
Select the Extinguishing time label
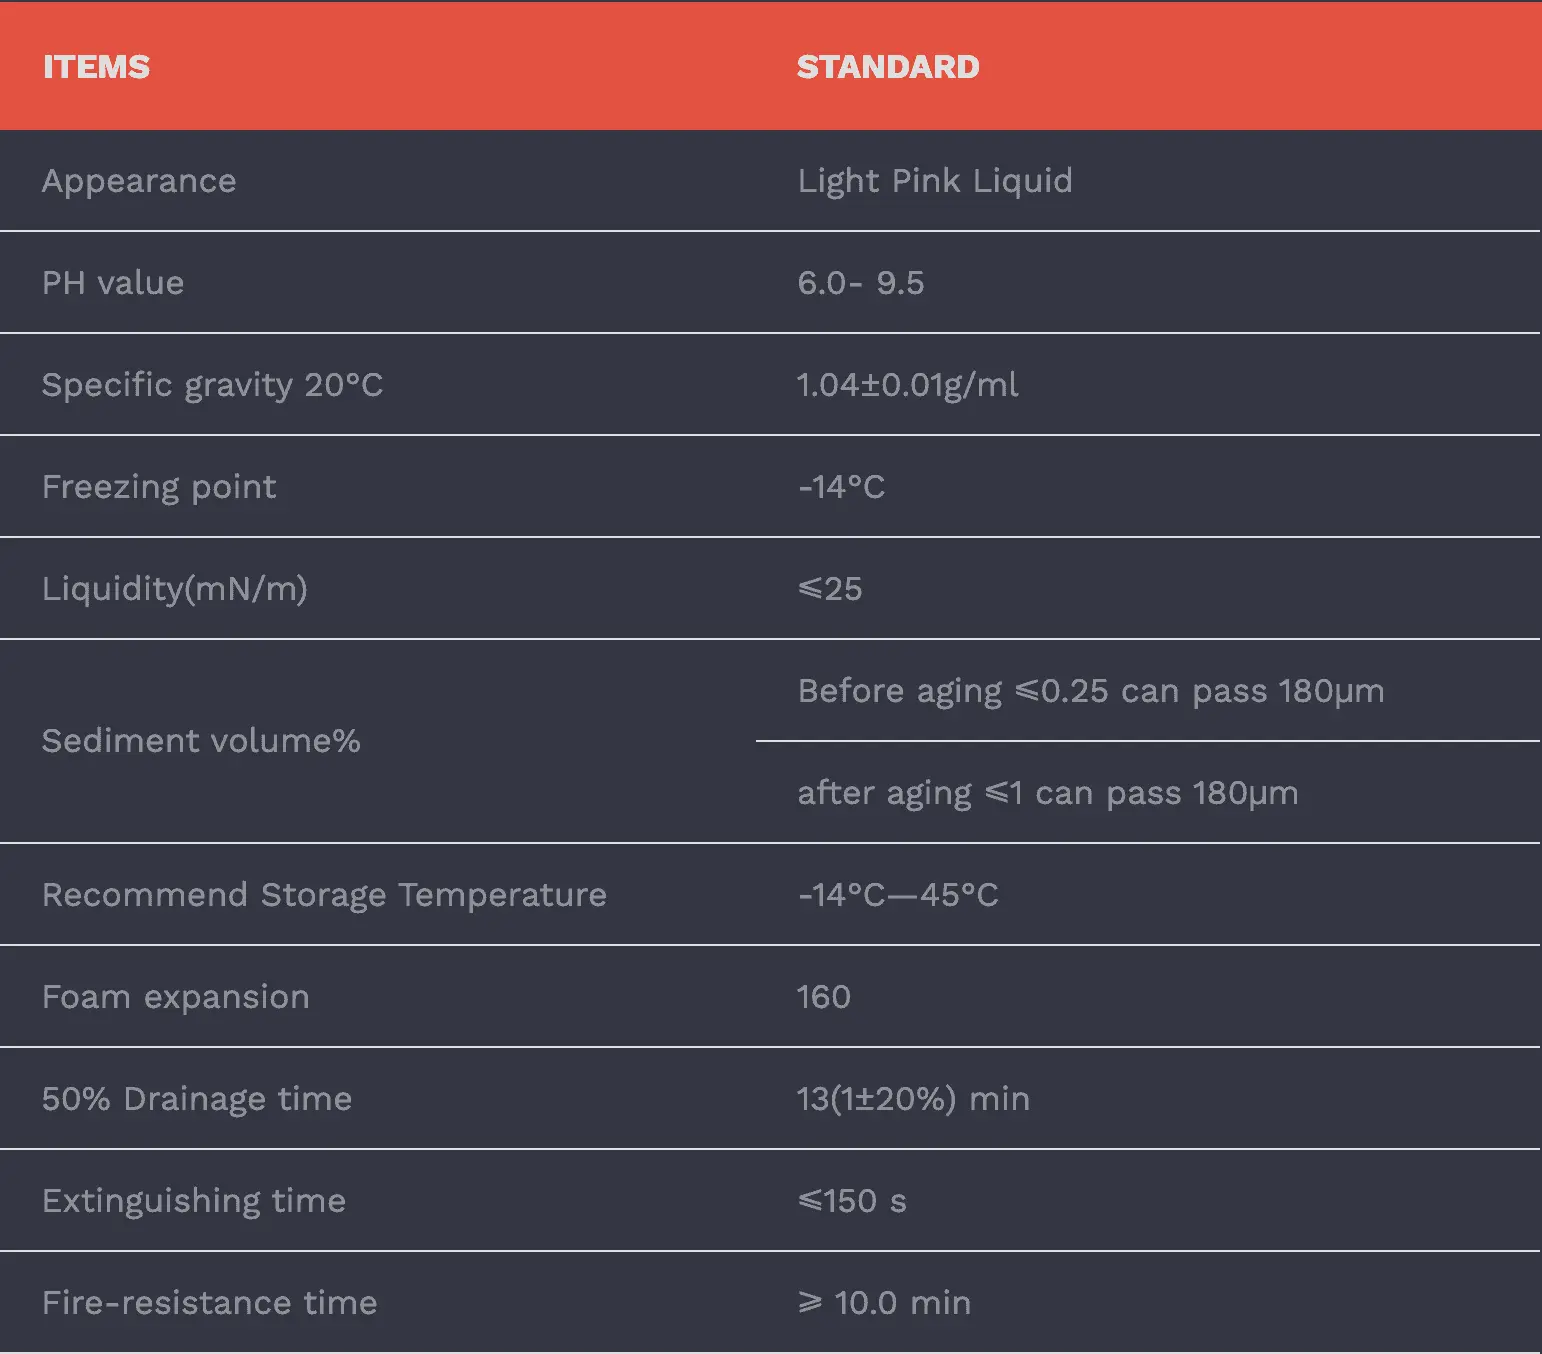pyautogui.click(x=194, y=1201)
